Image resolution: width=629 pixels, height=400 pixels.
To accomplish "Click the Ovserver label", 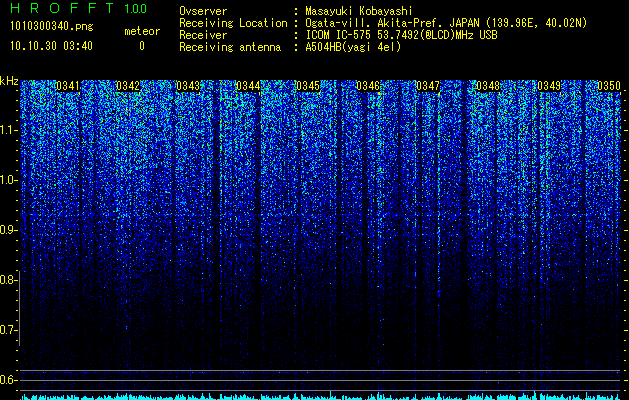I will [203, 11].
